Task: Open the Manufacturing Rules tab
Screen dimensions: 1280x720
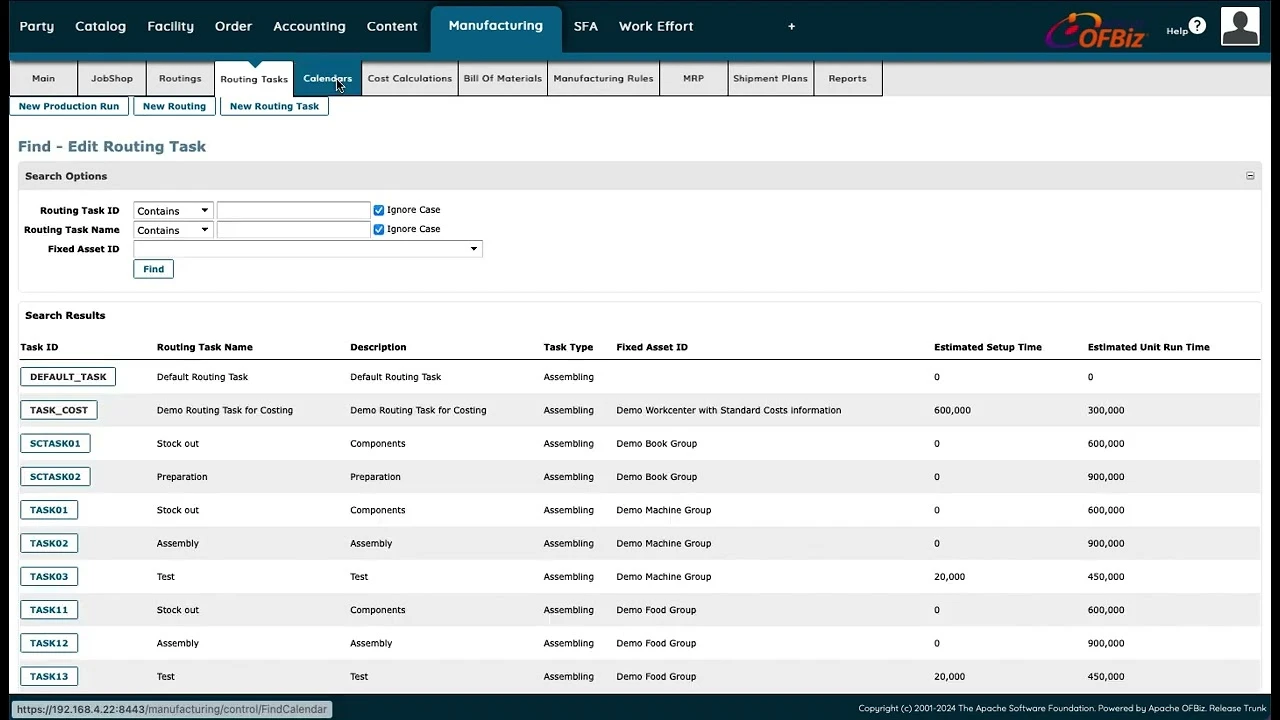Action: pyautogui.click(x=603, y=78)
